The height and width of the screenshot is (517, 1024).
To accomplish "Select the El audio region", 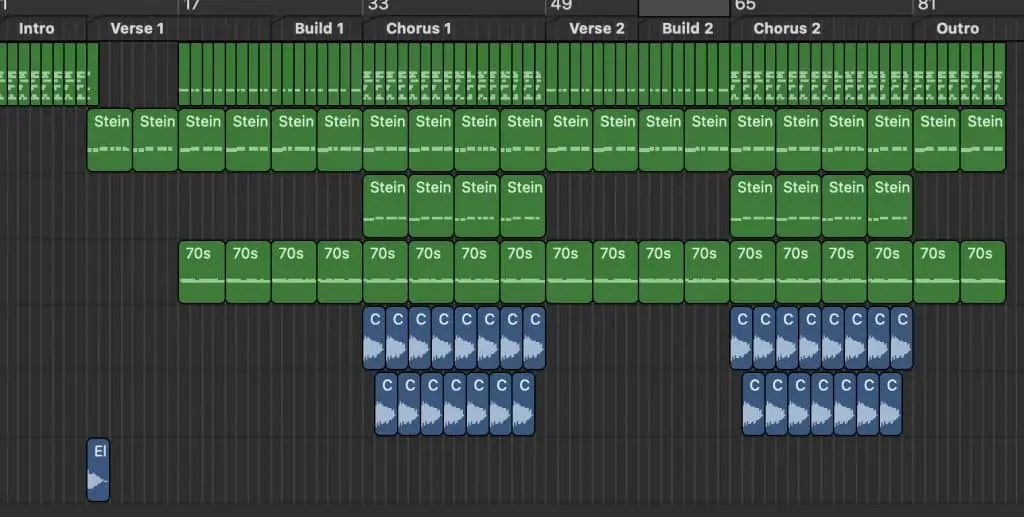I will pos(98,470).
